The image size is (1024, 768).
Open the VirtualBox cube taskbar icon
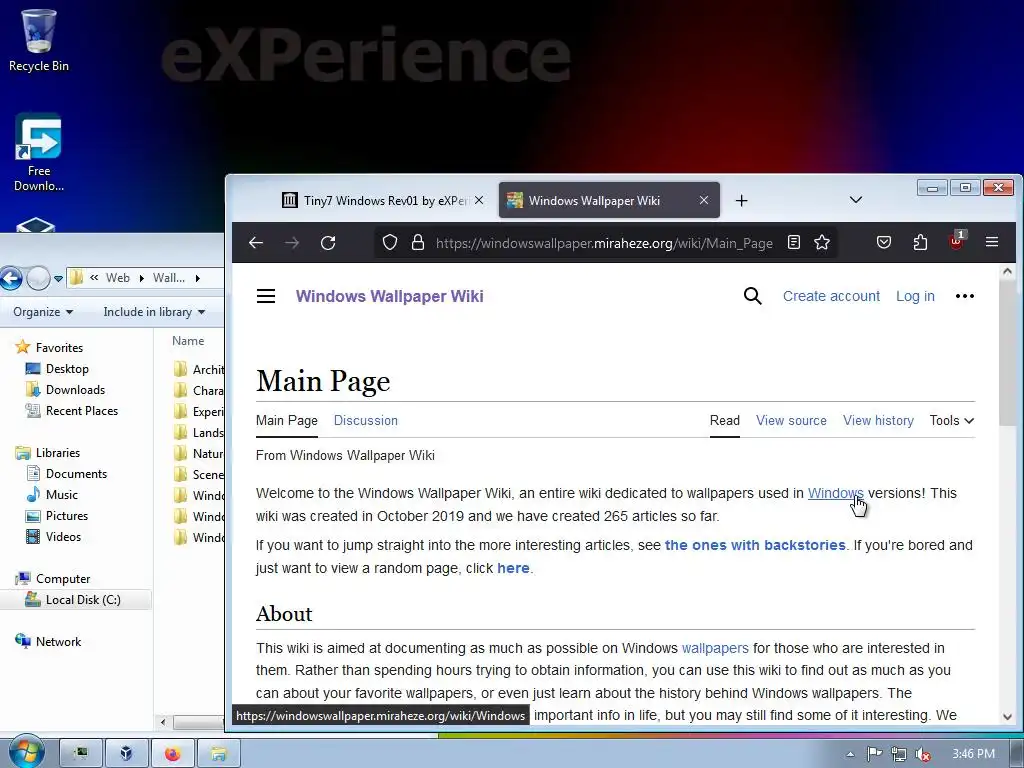[x=126, y=754]
